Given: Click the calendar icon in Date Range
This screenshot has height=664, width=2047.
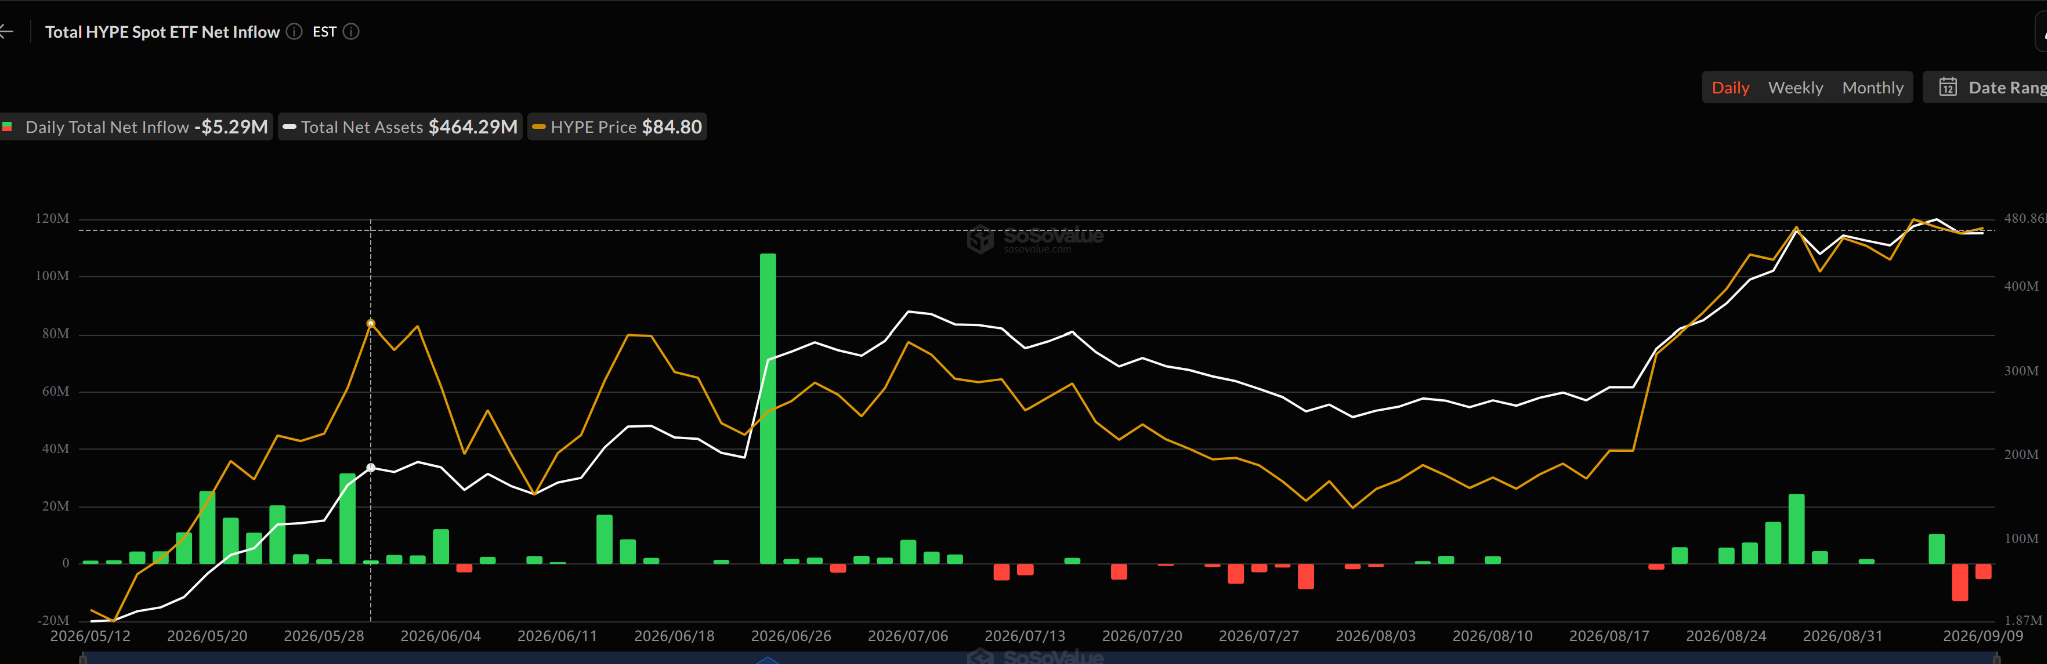Looking at the screenshot, I should (x=1948, y=87).
